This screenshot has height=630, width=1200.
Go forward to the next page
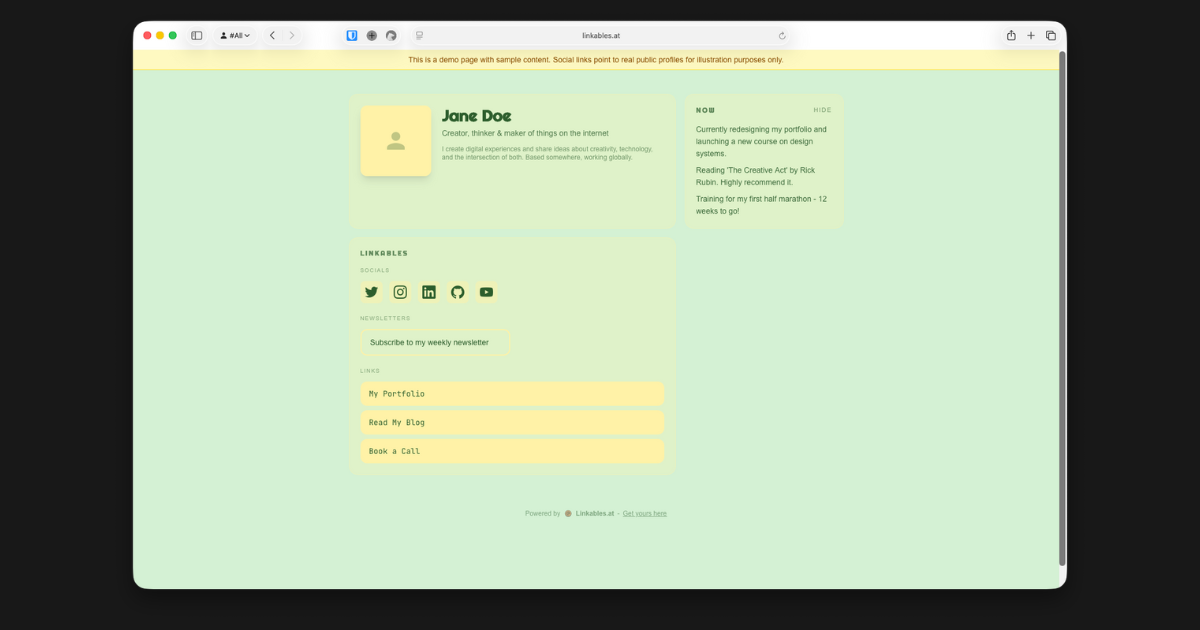tap(292, 35)
